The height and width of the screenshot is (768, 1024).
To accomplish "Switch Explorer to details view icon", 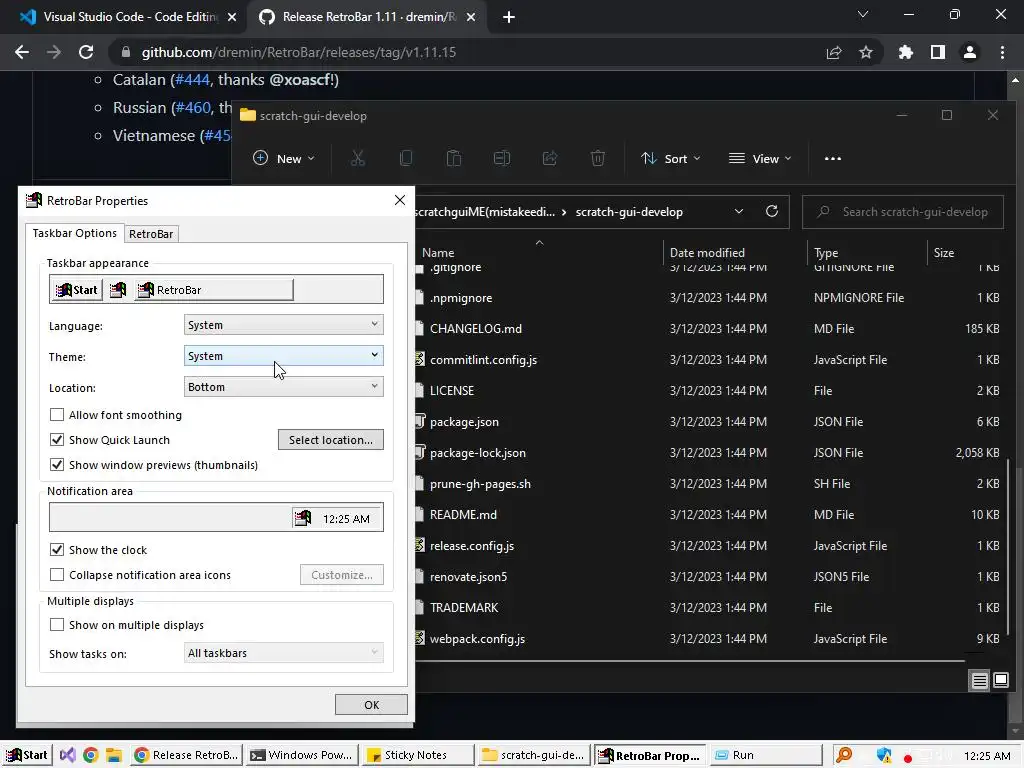I will (980, 681).
